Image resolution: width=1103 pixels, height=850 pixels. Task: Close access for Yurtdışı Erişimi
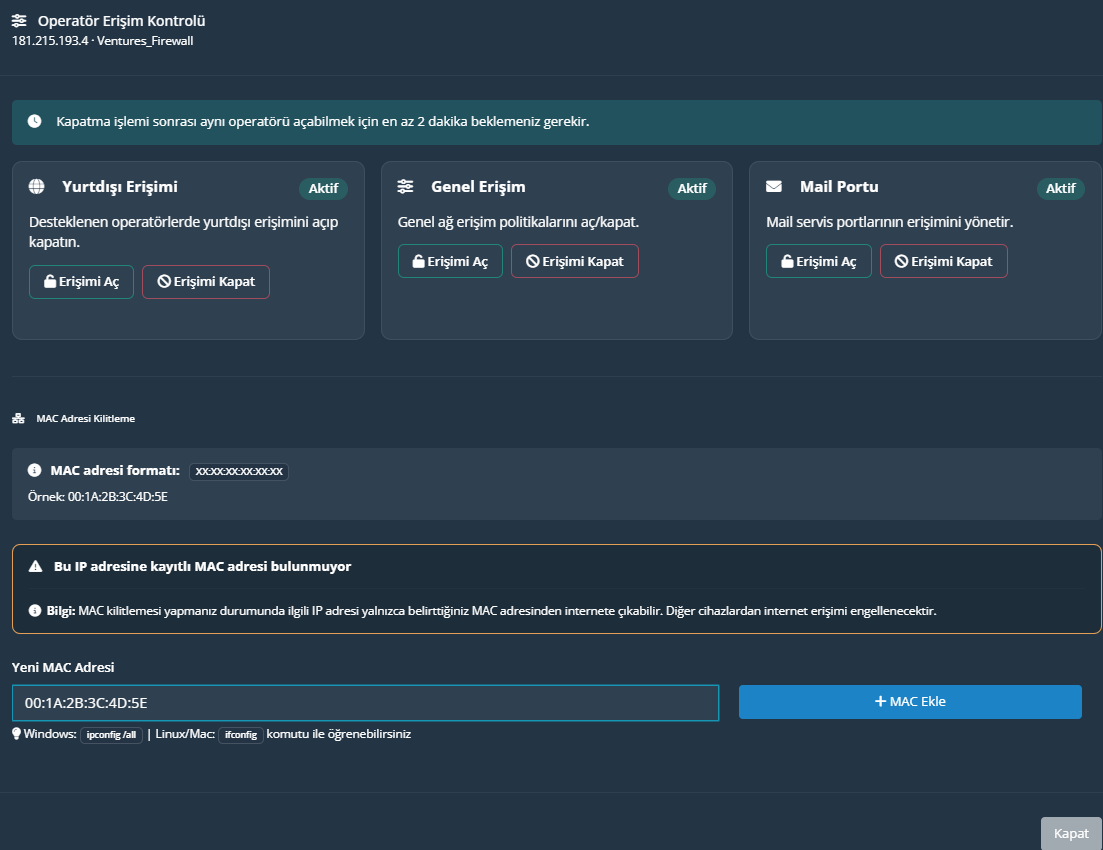click(x=206, y=281)
